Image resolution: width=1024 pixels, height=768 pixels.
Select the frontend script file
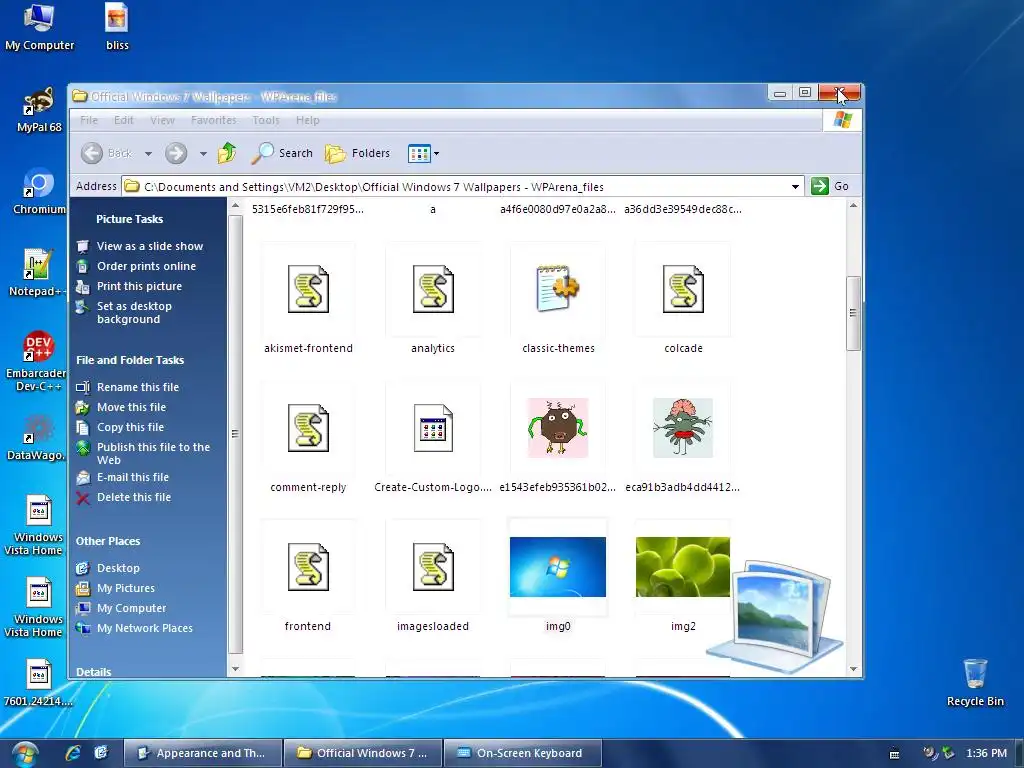coord(308,568)
